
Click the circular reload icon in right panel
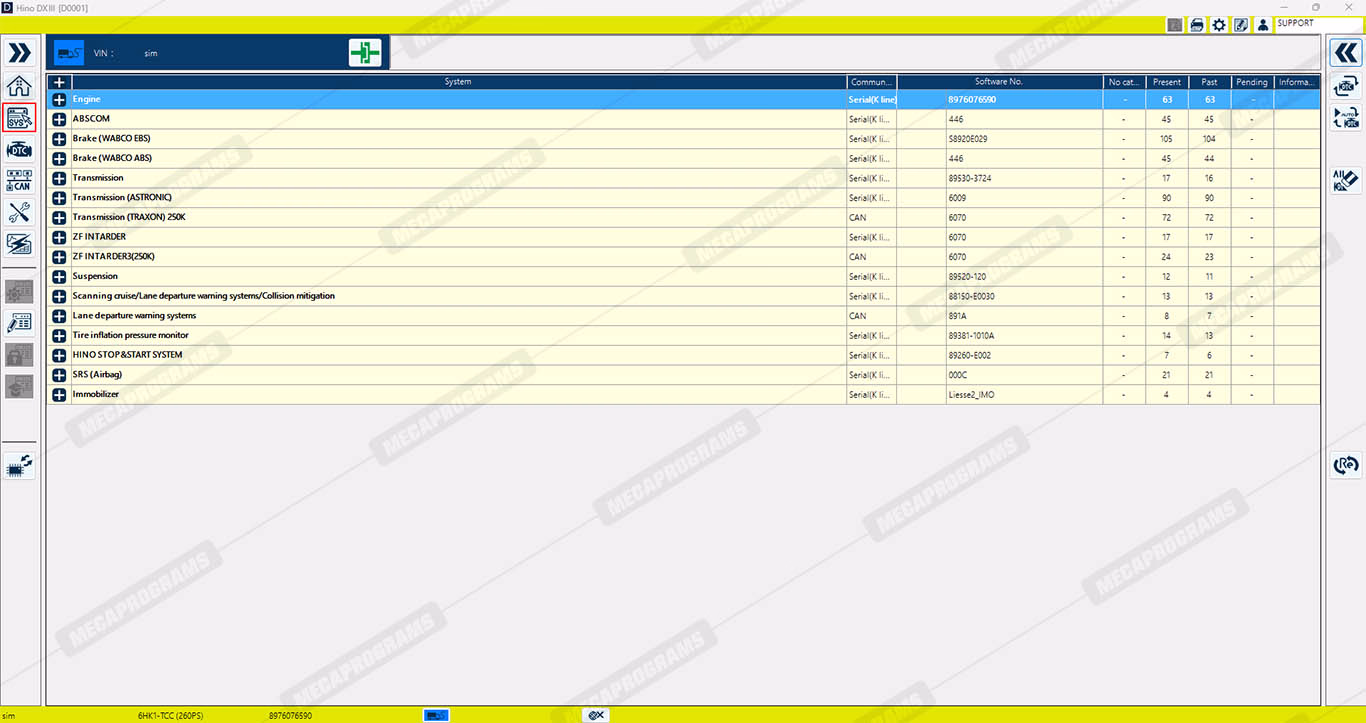coord(1346,465)
